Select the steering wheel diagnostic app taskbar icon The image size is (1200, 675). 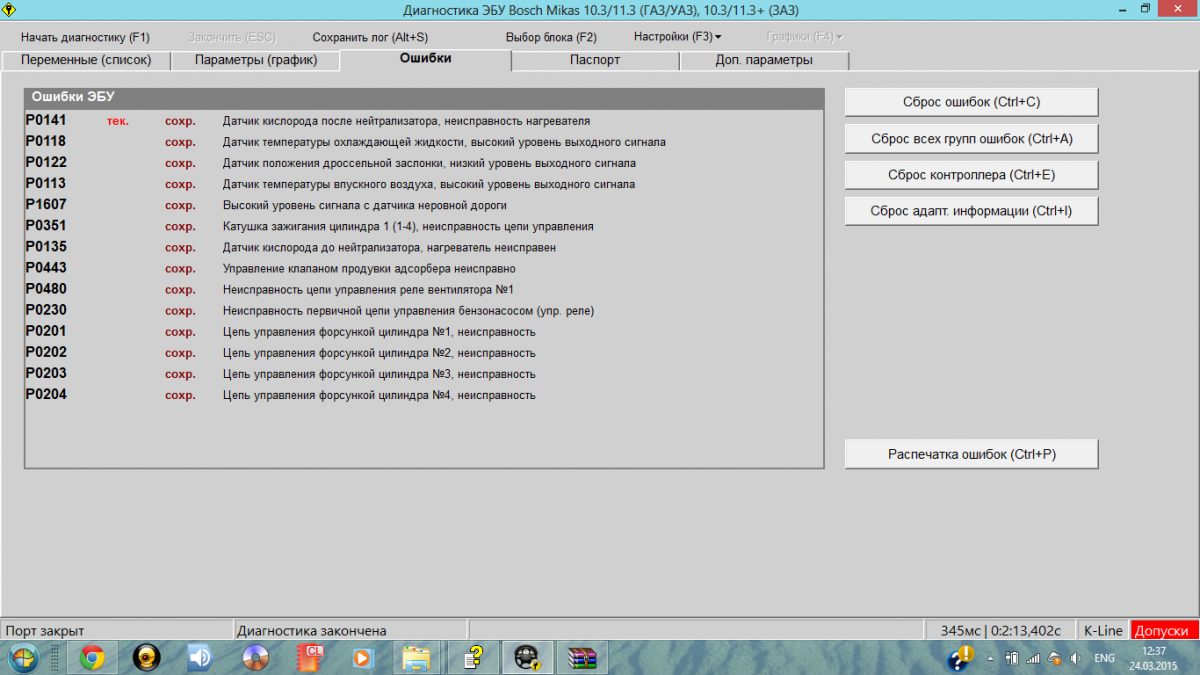[x=527, y=657]
